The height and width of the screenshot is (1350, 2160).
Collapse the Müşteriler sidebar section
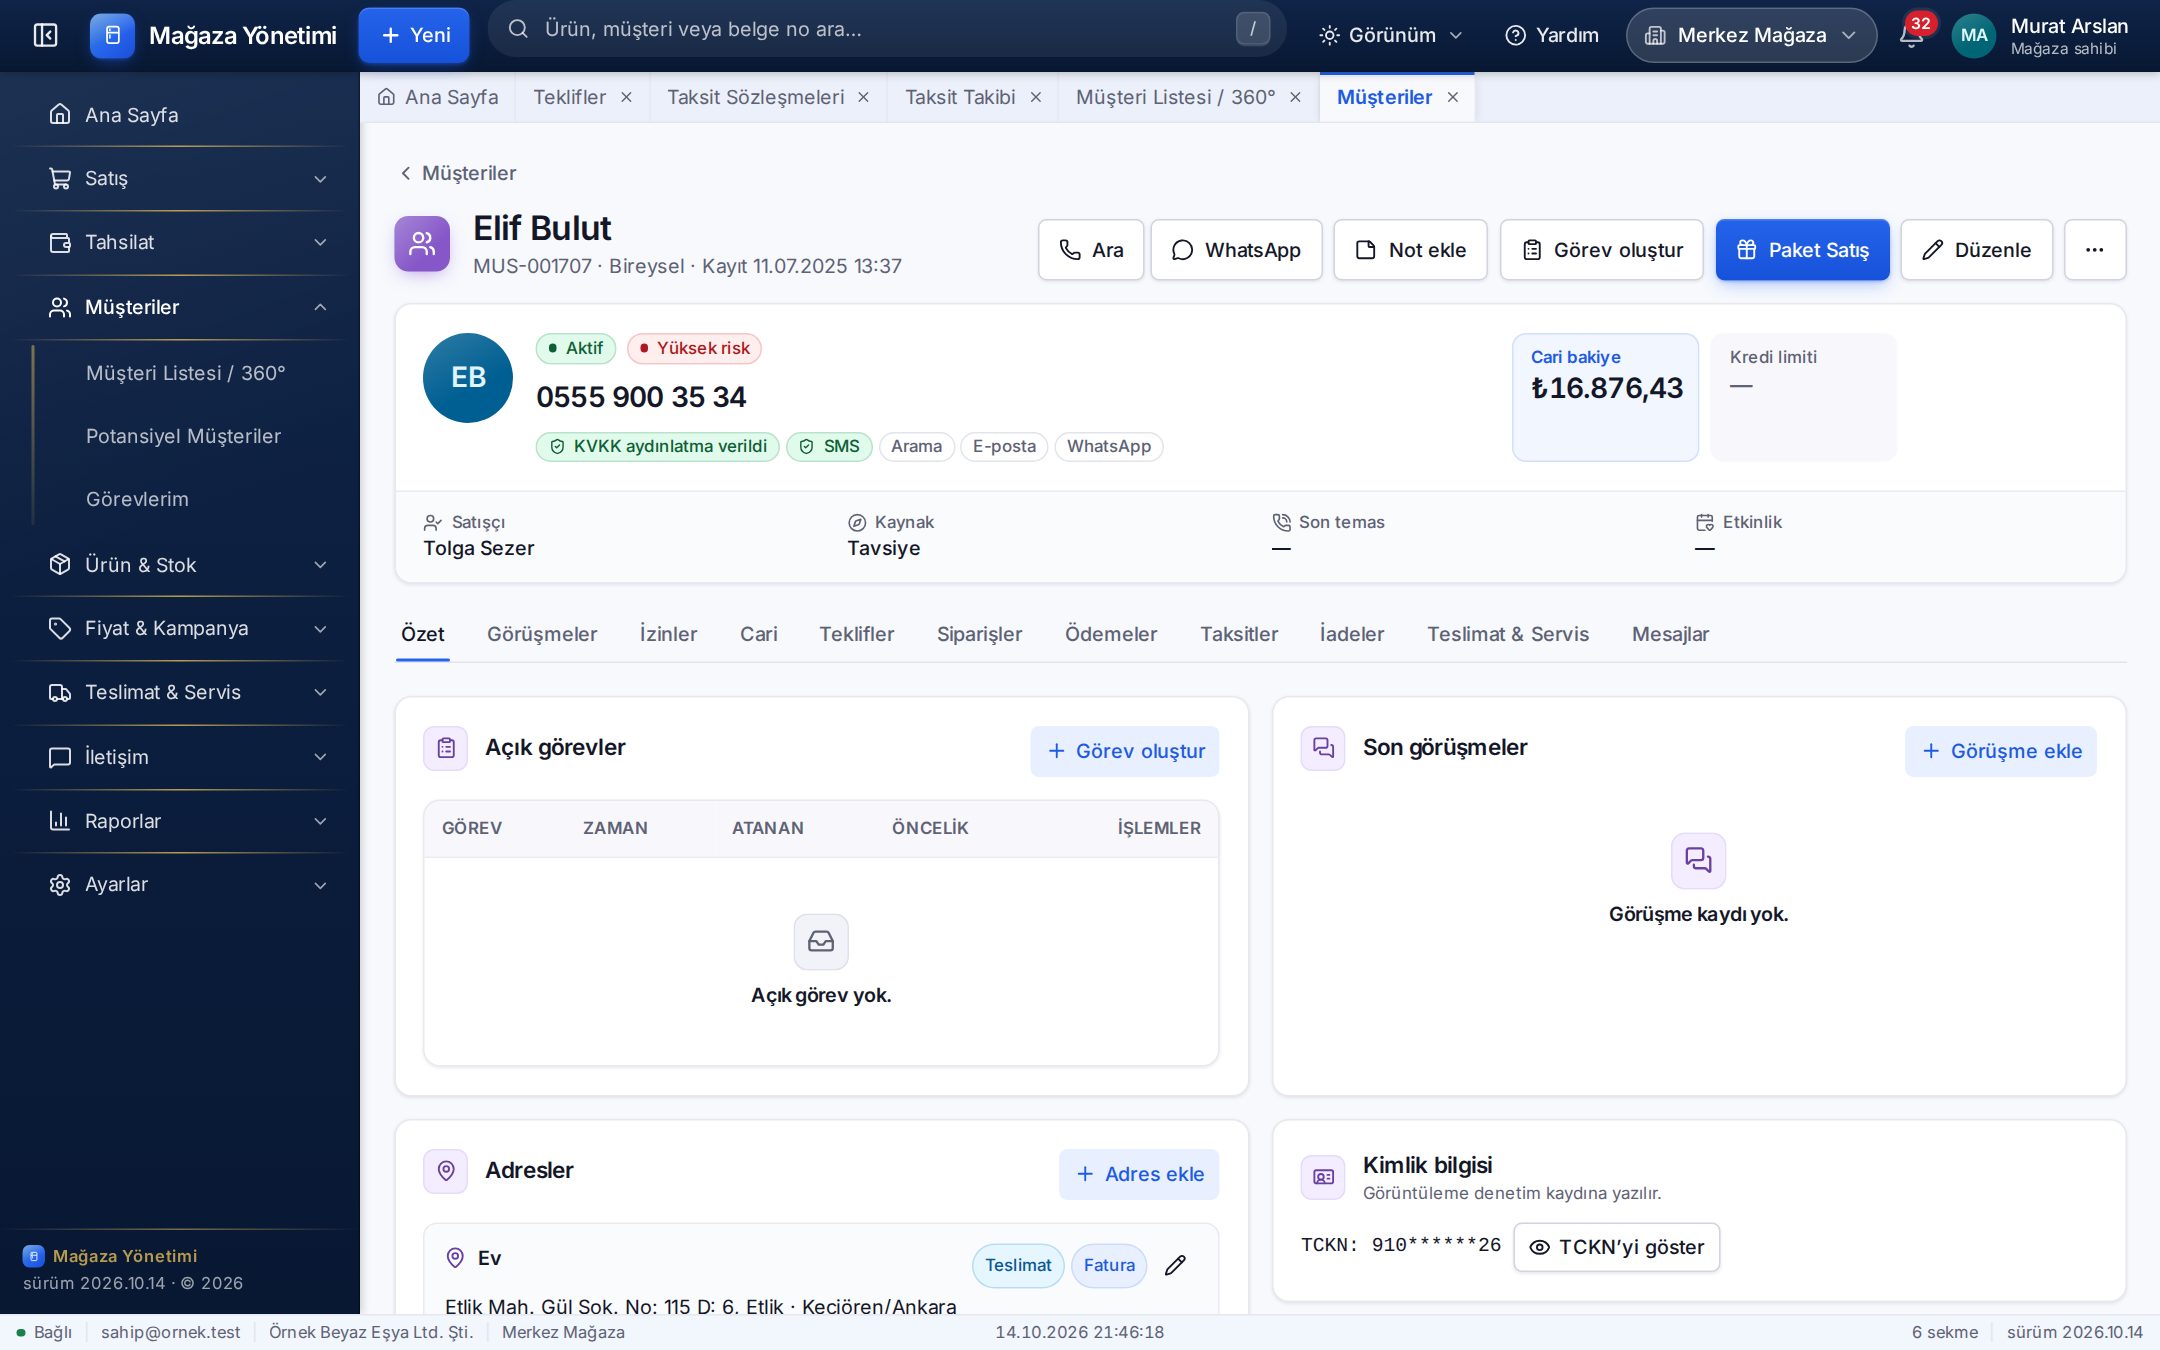(188, 308)
